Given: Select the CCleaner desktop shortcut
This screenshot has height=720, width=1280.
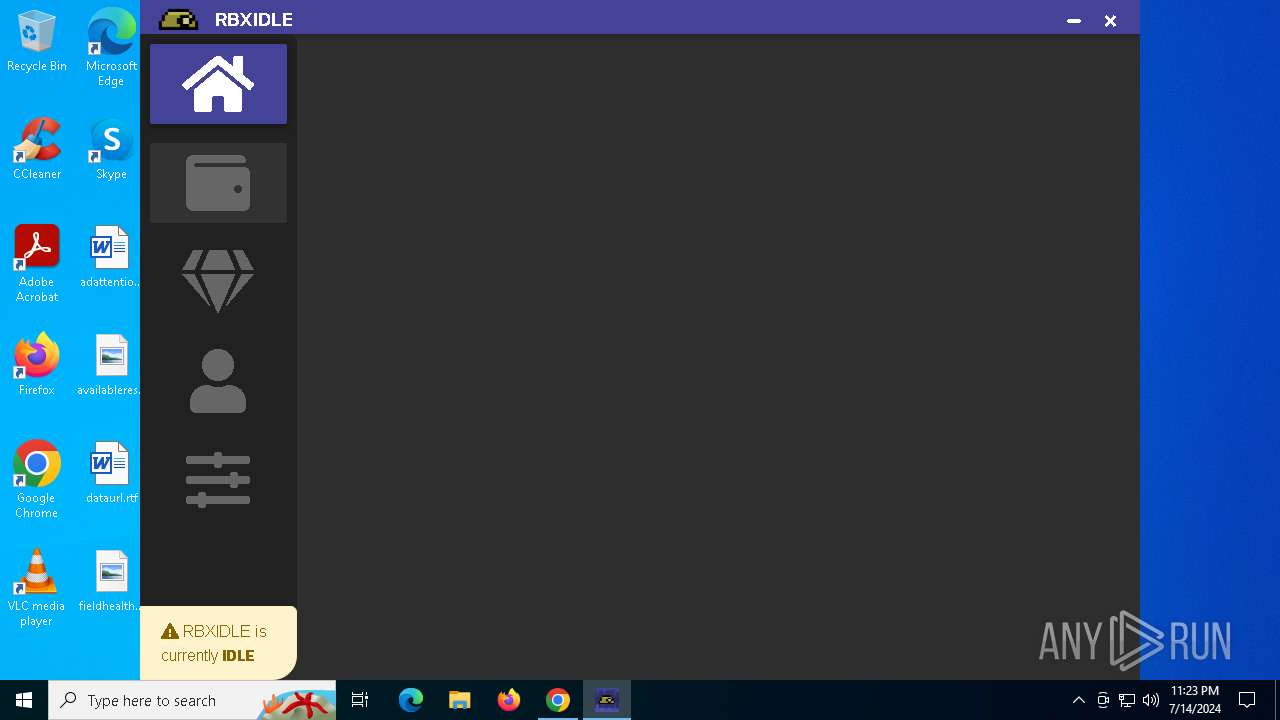Looking at the screenshot, I should point(37,150).
